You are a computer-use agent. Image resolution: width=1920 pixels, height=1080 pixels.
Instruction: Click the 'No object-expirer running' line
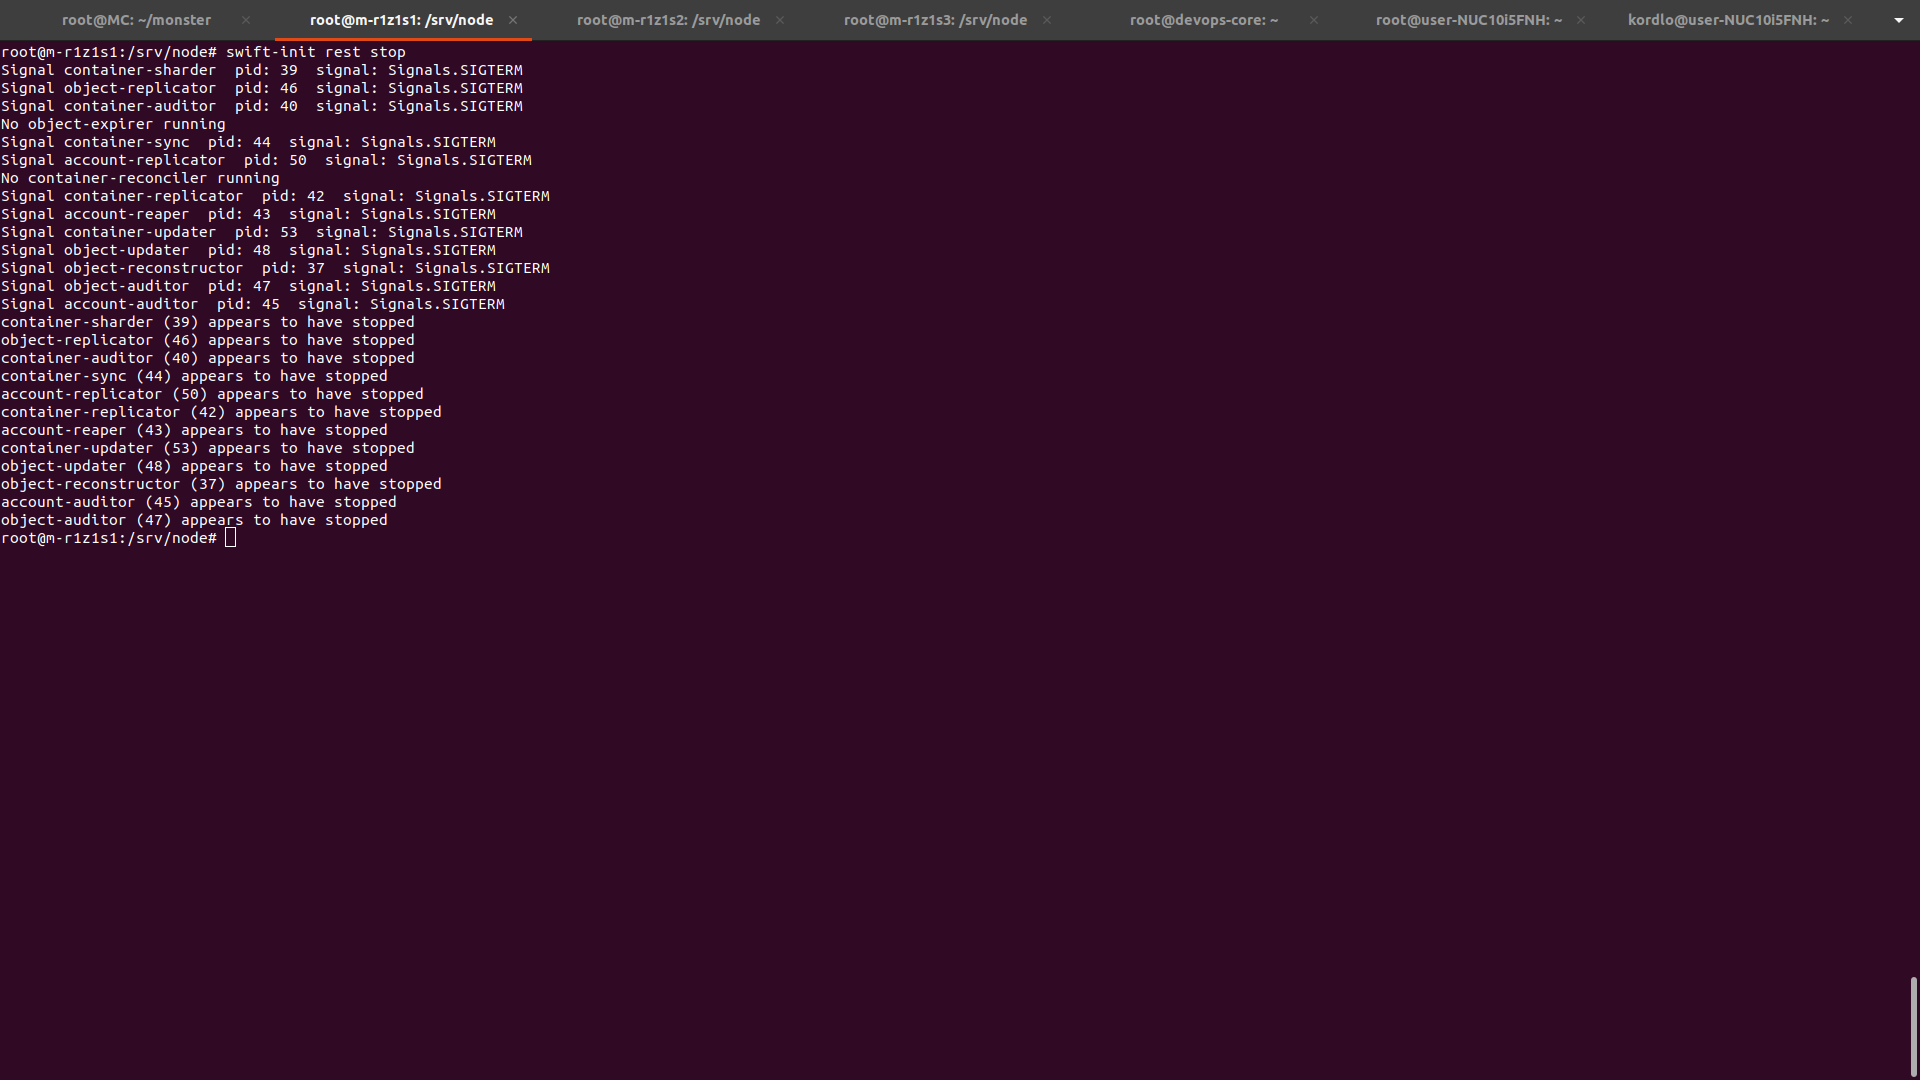113,124
